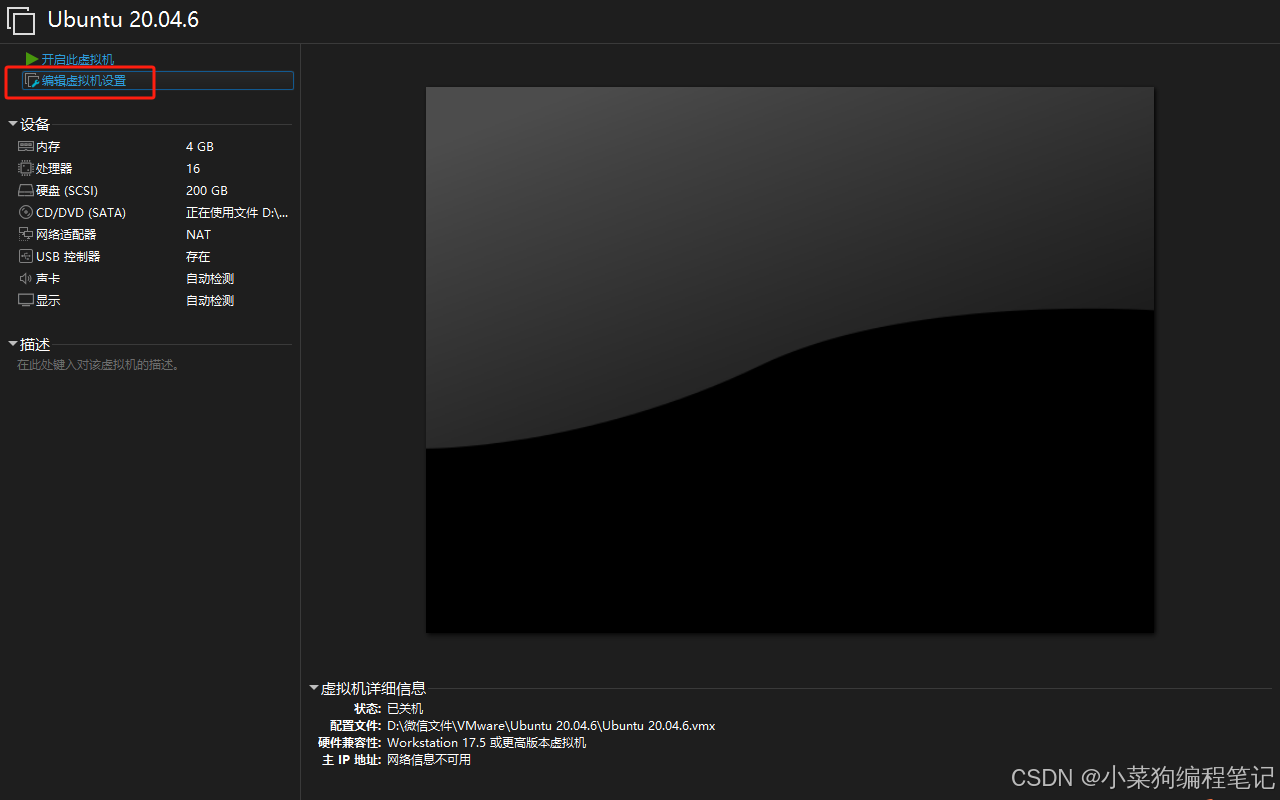Click the 硬件兼容性 label
The height and width of the screenshot is (800, 1280).
tap(350, 742)
